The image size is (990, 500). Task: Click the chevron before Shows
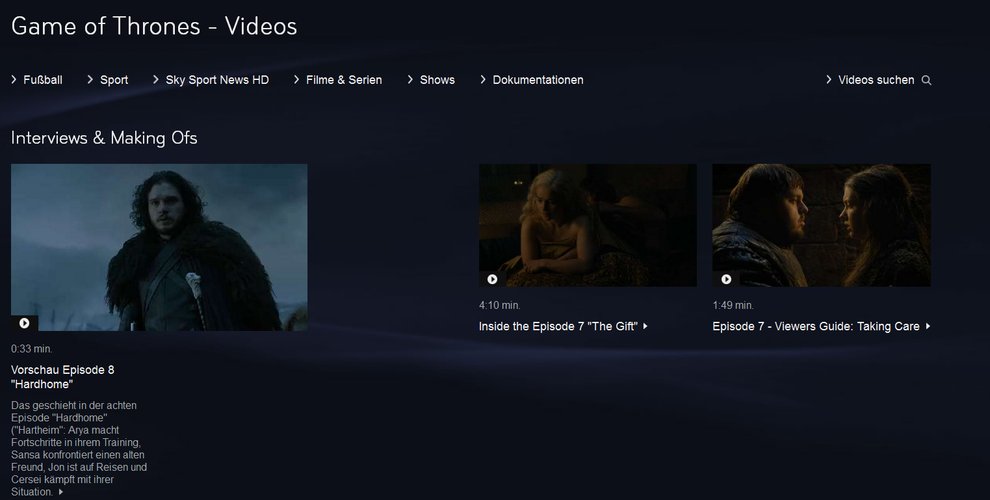point(410,80)
